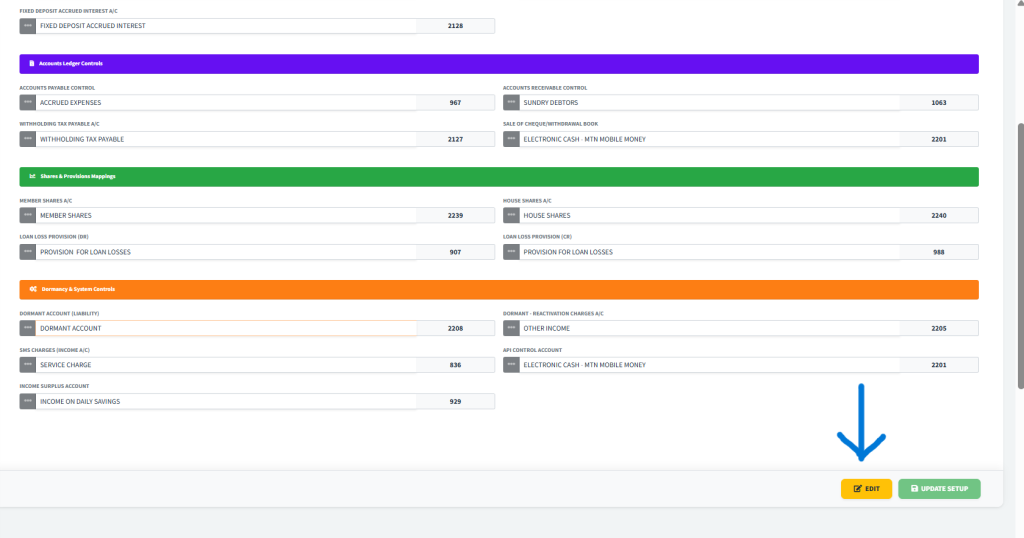Open lookup icon for Fixed Deposit Accrued Interest
This screenshot has height=538, width=1024.
click(x=28, y=26)
